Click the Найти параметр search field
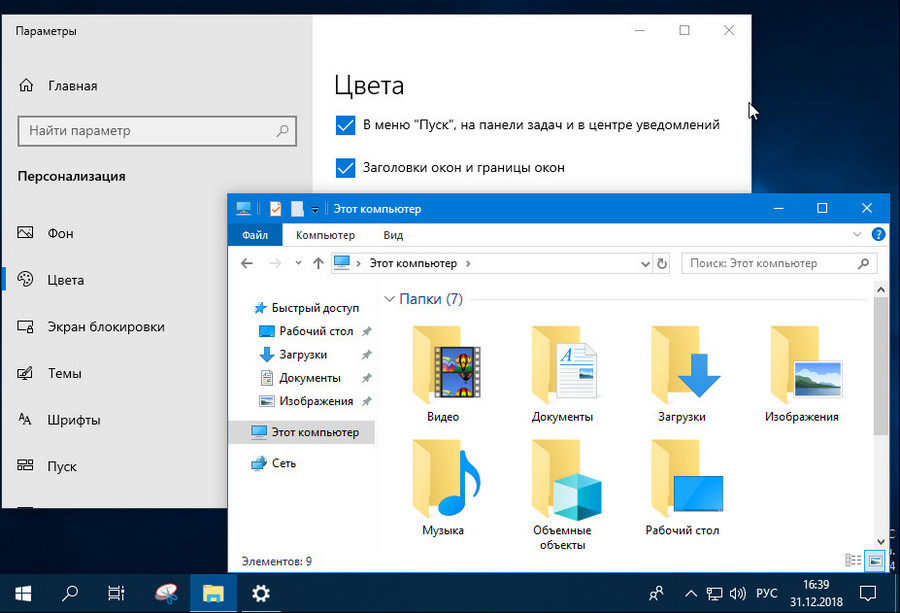 point(157,131)
